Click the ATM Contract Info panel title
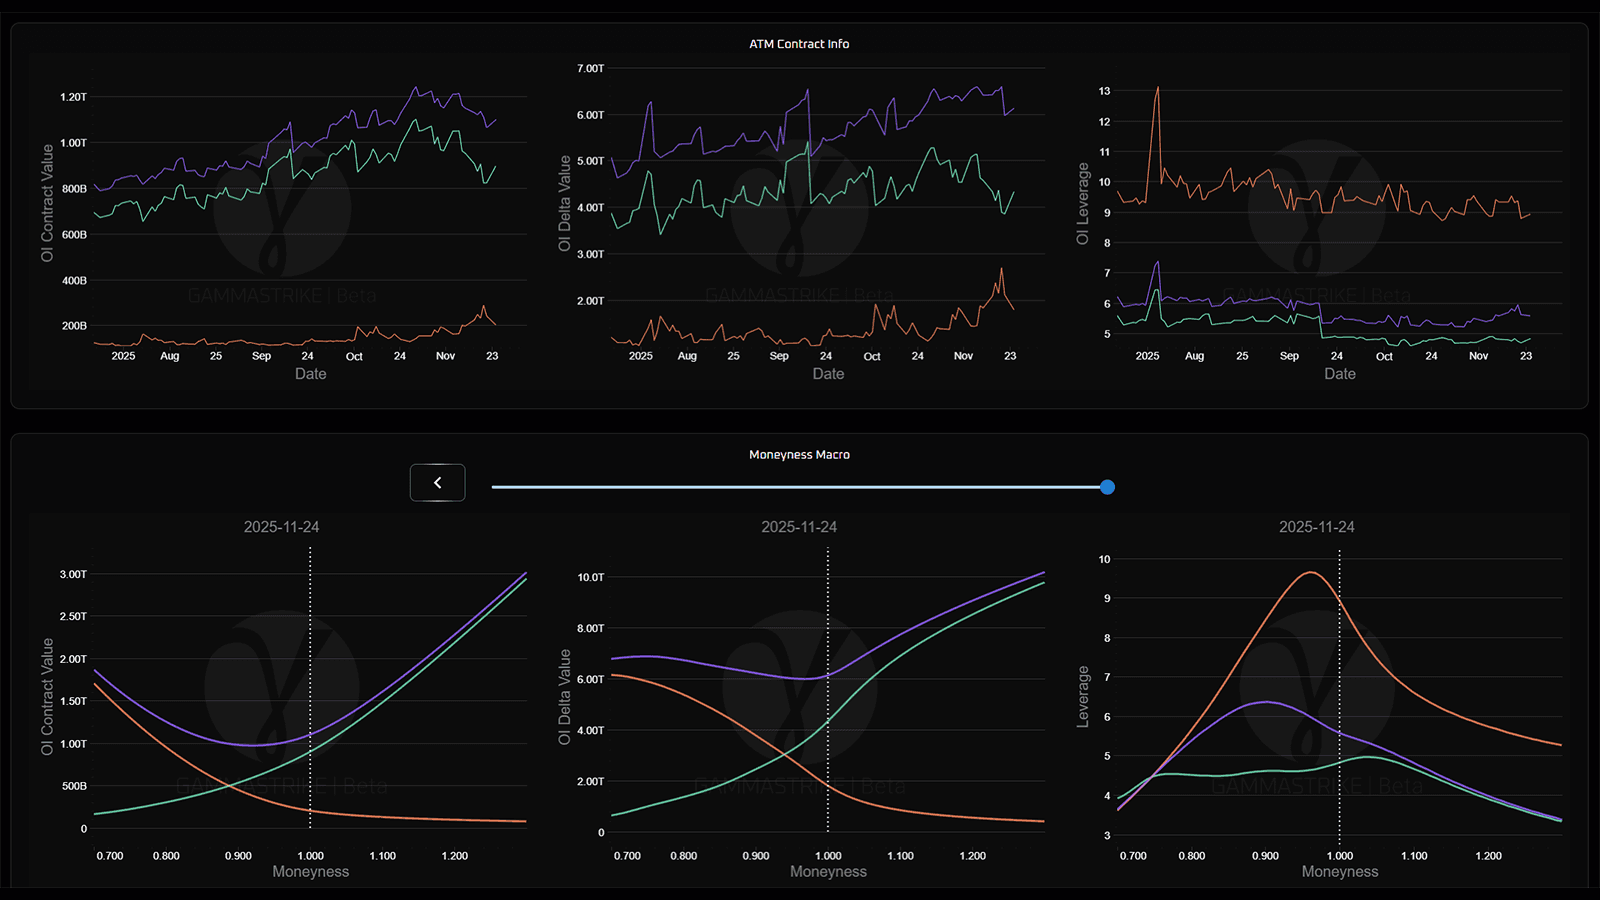 pyautogui.click(x=799, y=44)
